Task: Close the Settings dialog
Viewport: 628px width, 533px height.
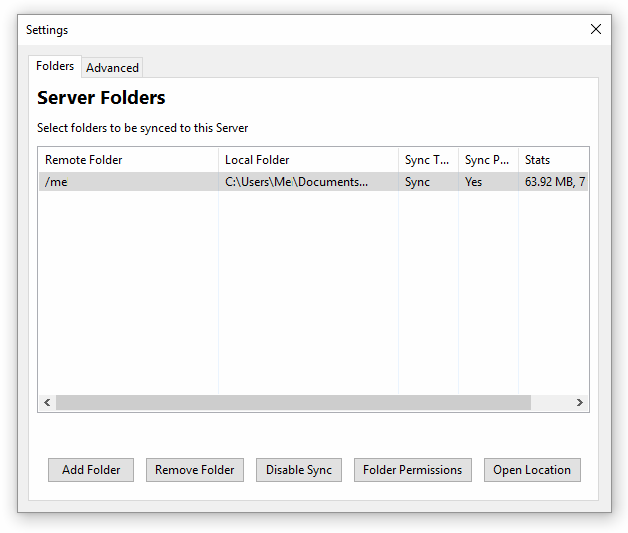Action: (x=596, y=30)
